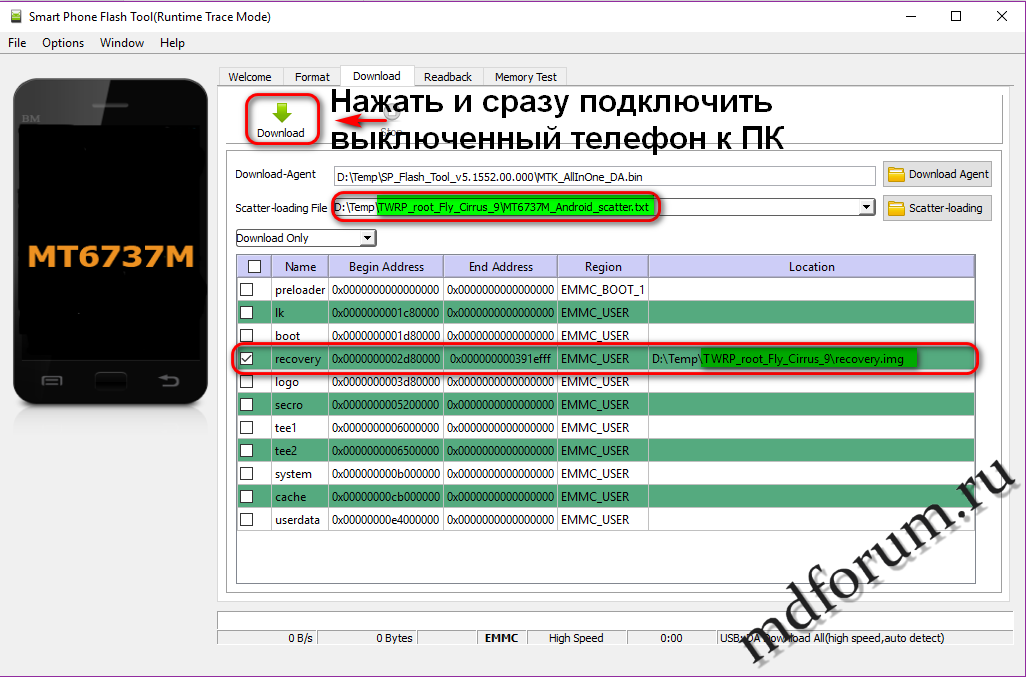
Task: Switch to the Readback tab
Action: pos(448,77)
